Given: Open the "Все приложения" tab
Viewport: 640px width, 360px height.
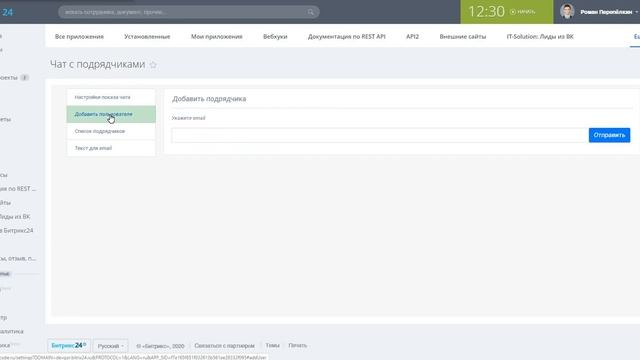Looking at the screenshot, I should coord(79,37).
